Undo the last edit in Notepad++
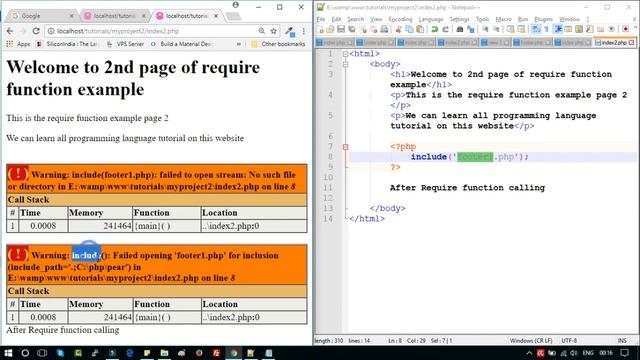 [x=434, y=29]
